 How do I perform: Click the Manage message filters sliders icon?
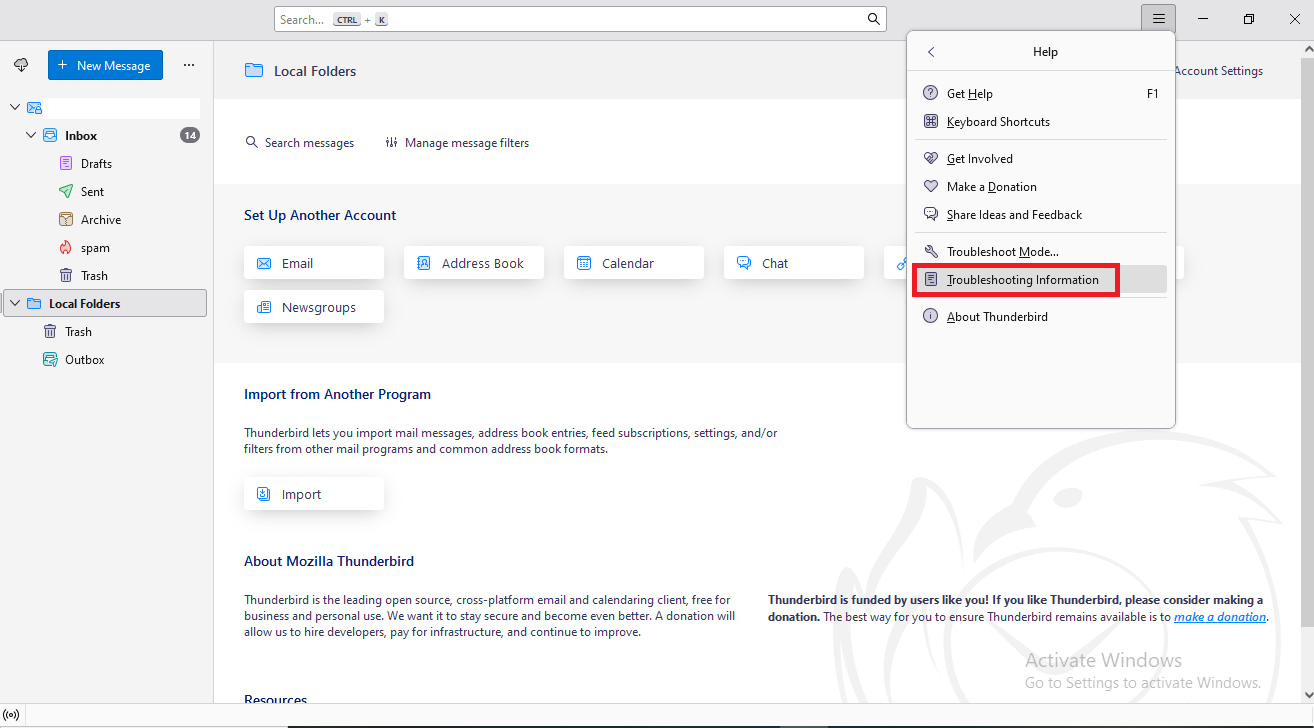tap(392, 143)
